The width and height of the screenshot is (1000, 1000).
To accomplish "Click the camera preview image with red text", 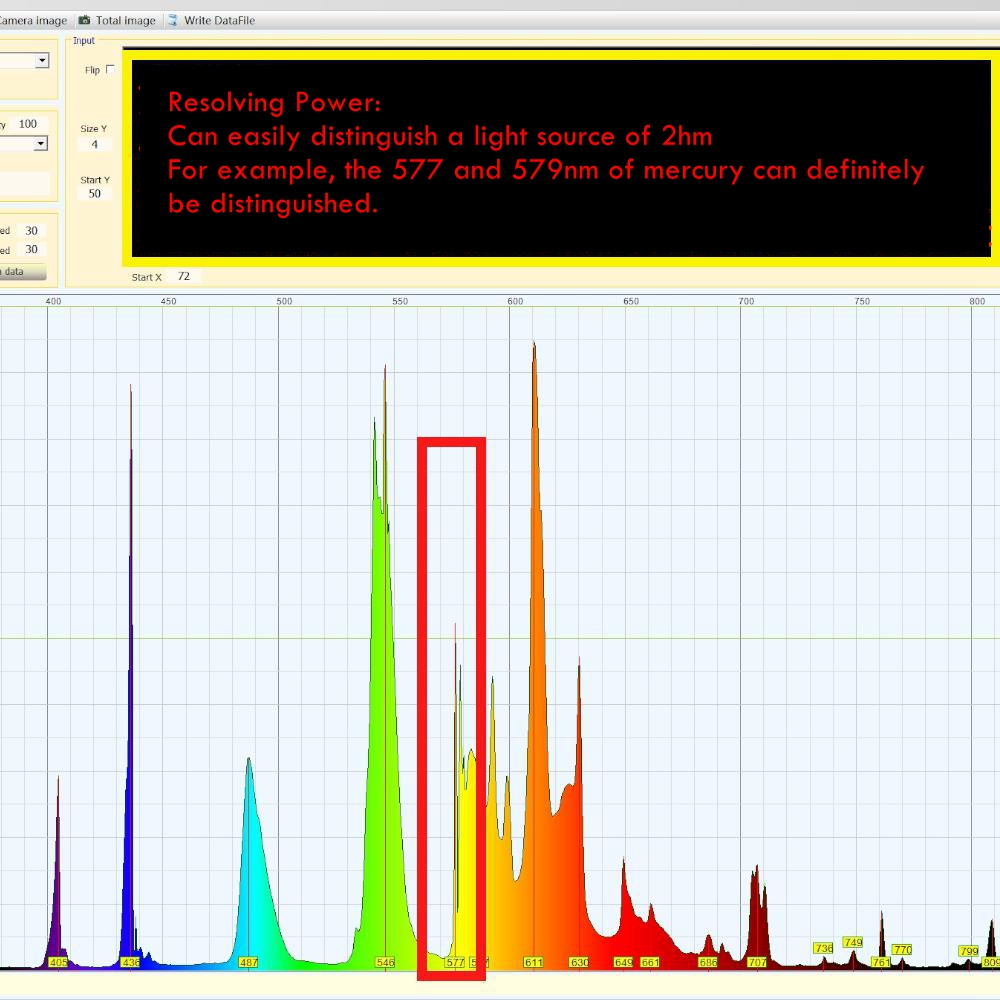I will (560, 157).
